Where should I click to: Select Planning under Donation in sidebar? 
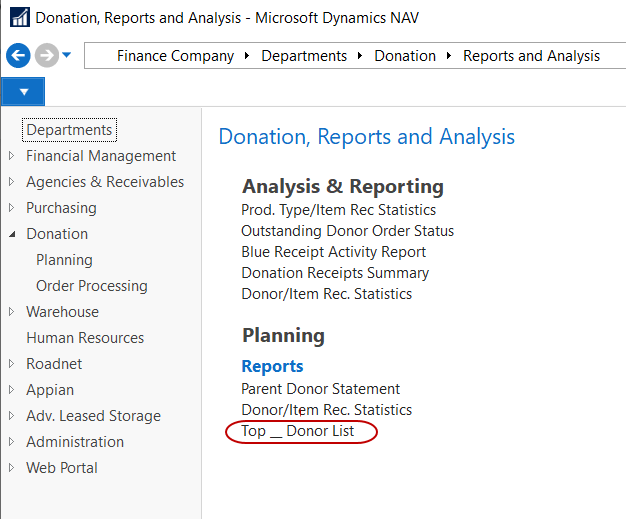point(64,260)
